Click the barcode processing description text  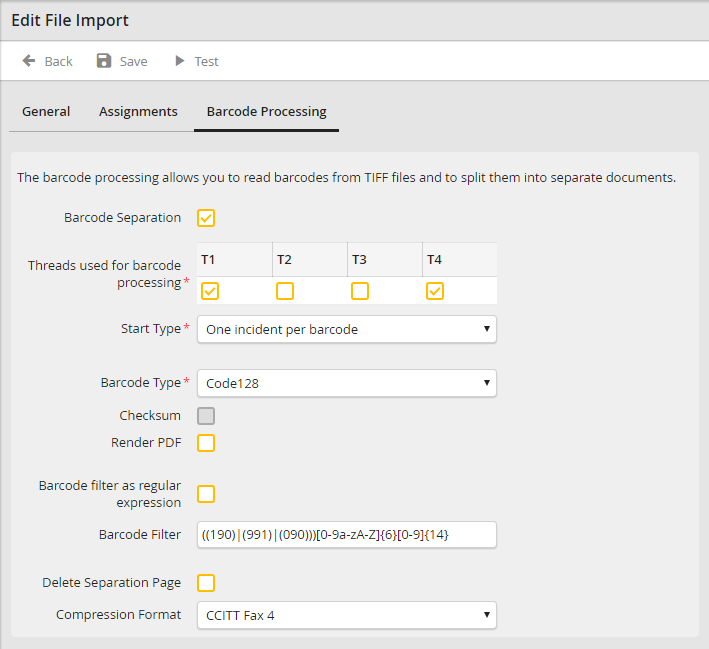coord(346,178)
